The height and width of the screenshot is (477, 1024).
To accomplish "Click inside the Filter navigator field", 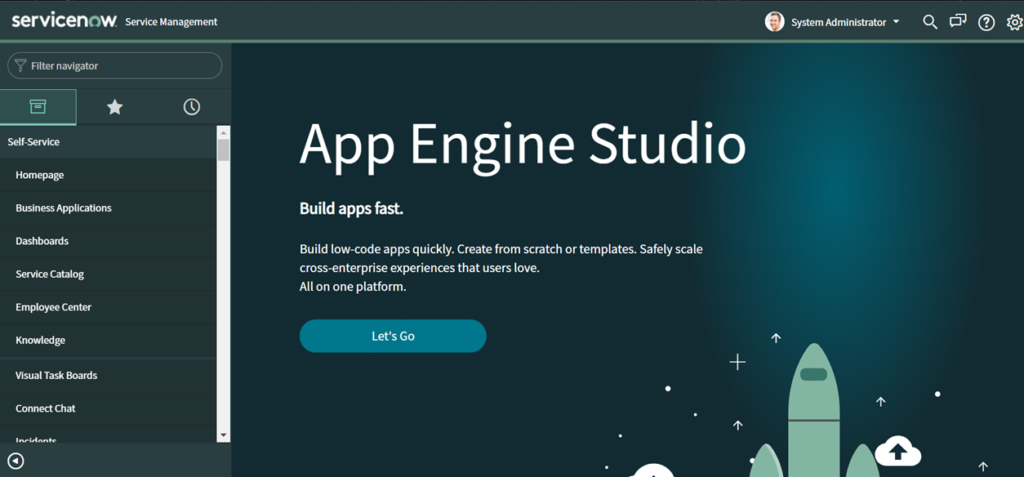I will point(120,66).
